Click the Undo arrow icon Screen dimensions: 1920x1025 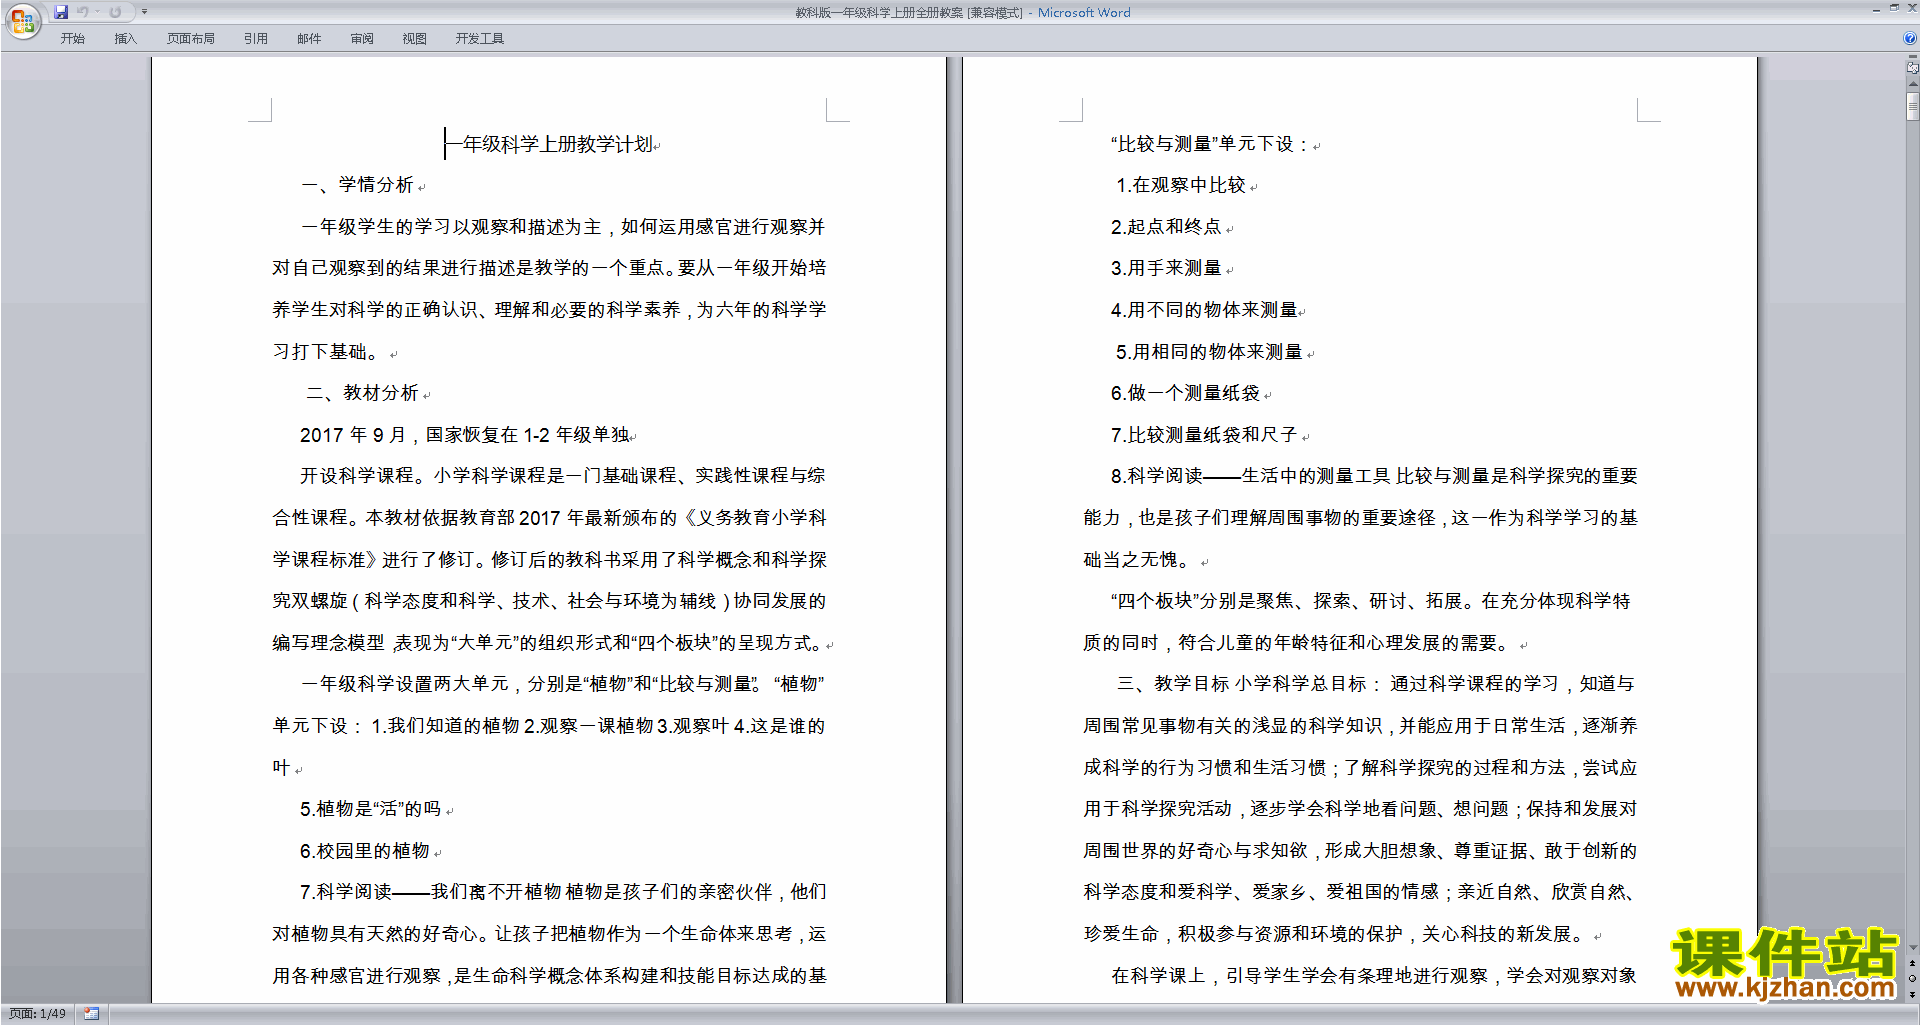point(83,12)
